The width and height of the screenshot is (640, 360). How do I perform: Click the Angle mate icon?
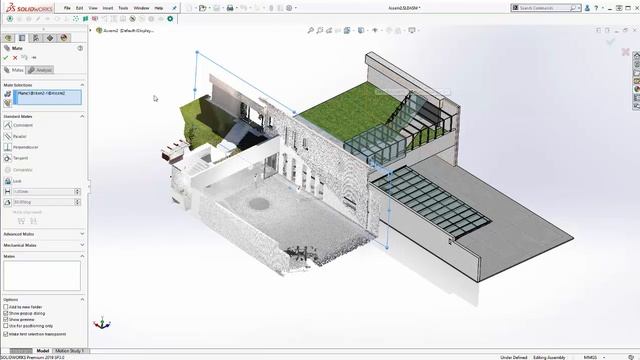tap(7, 202)
